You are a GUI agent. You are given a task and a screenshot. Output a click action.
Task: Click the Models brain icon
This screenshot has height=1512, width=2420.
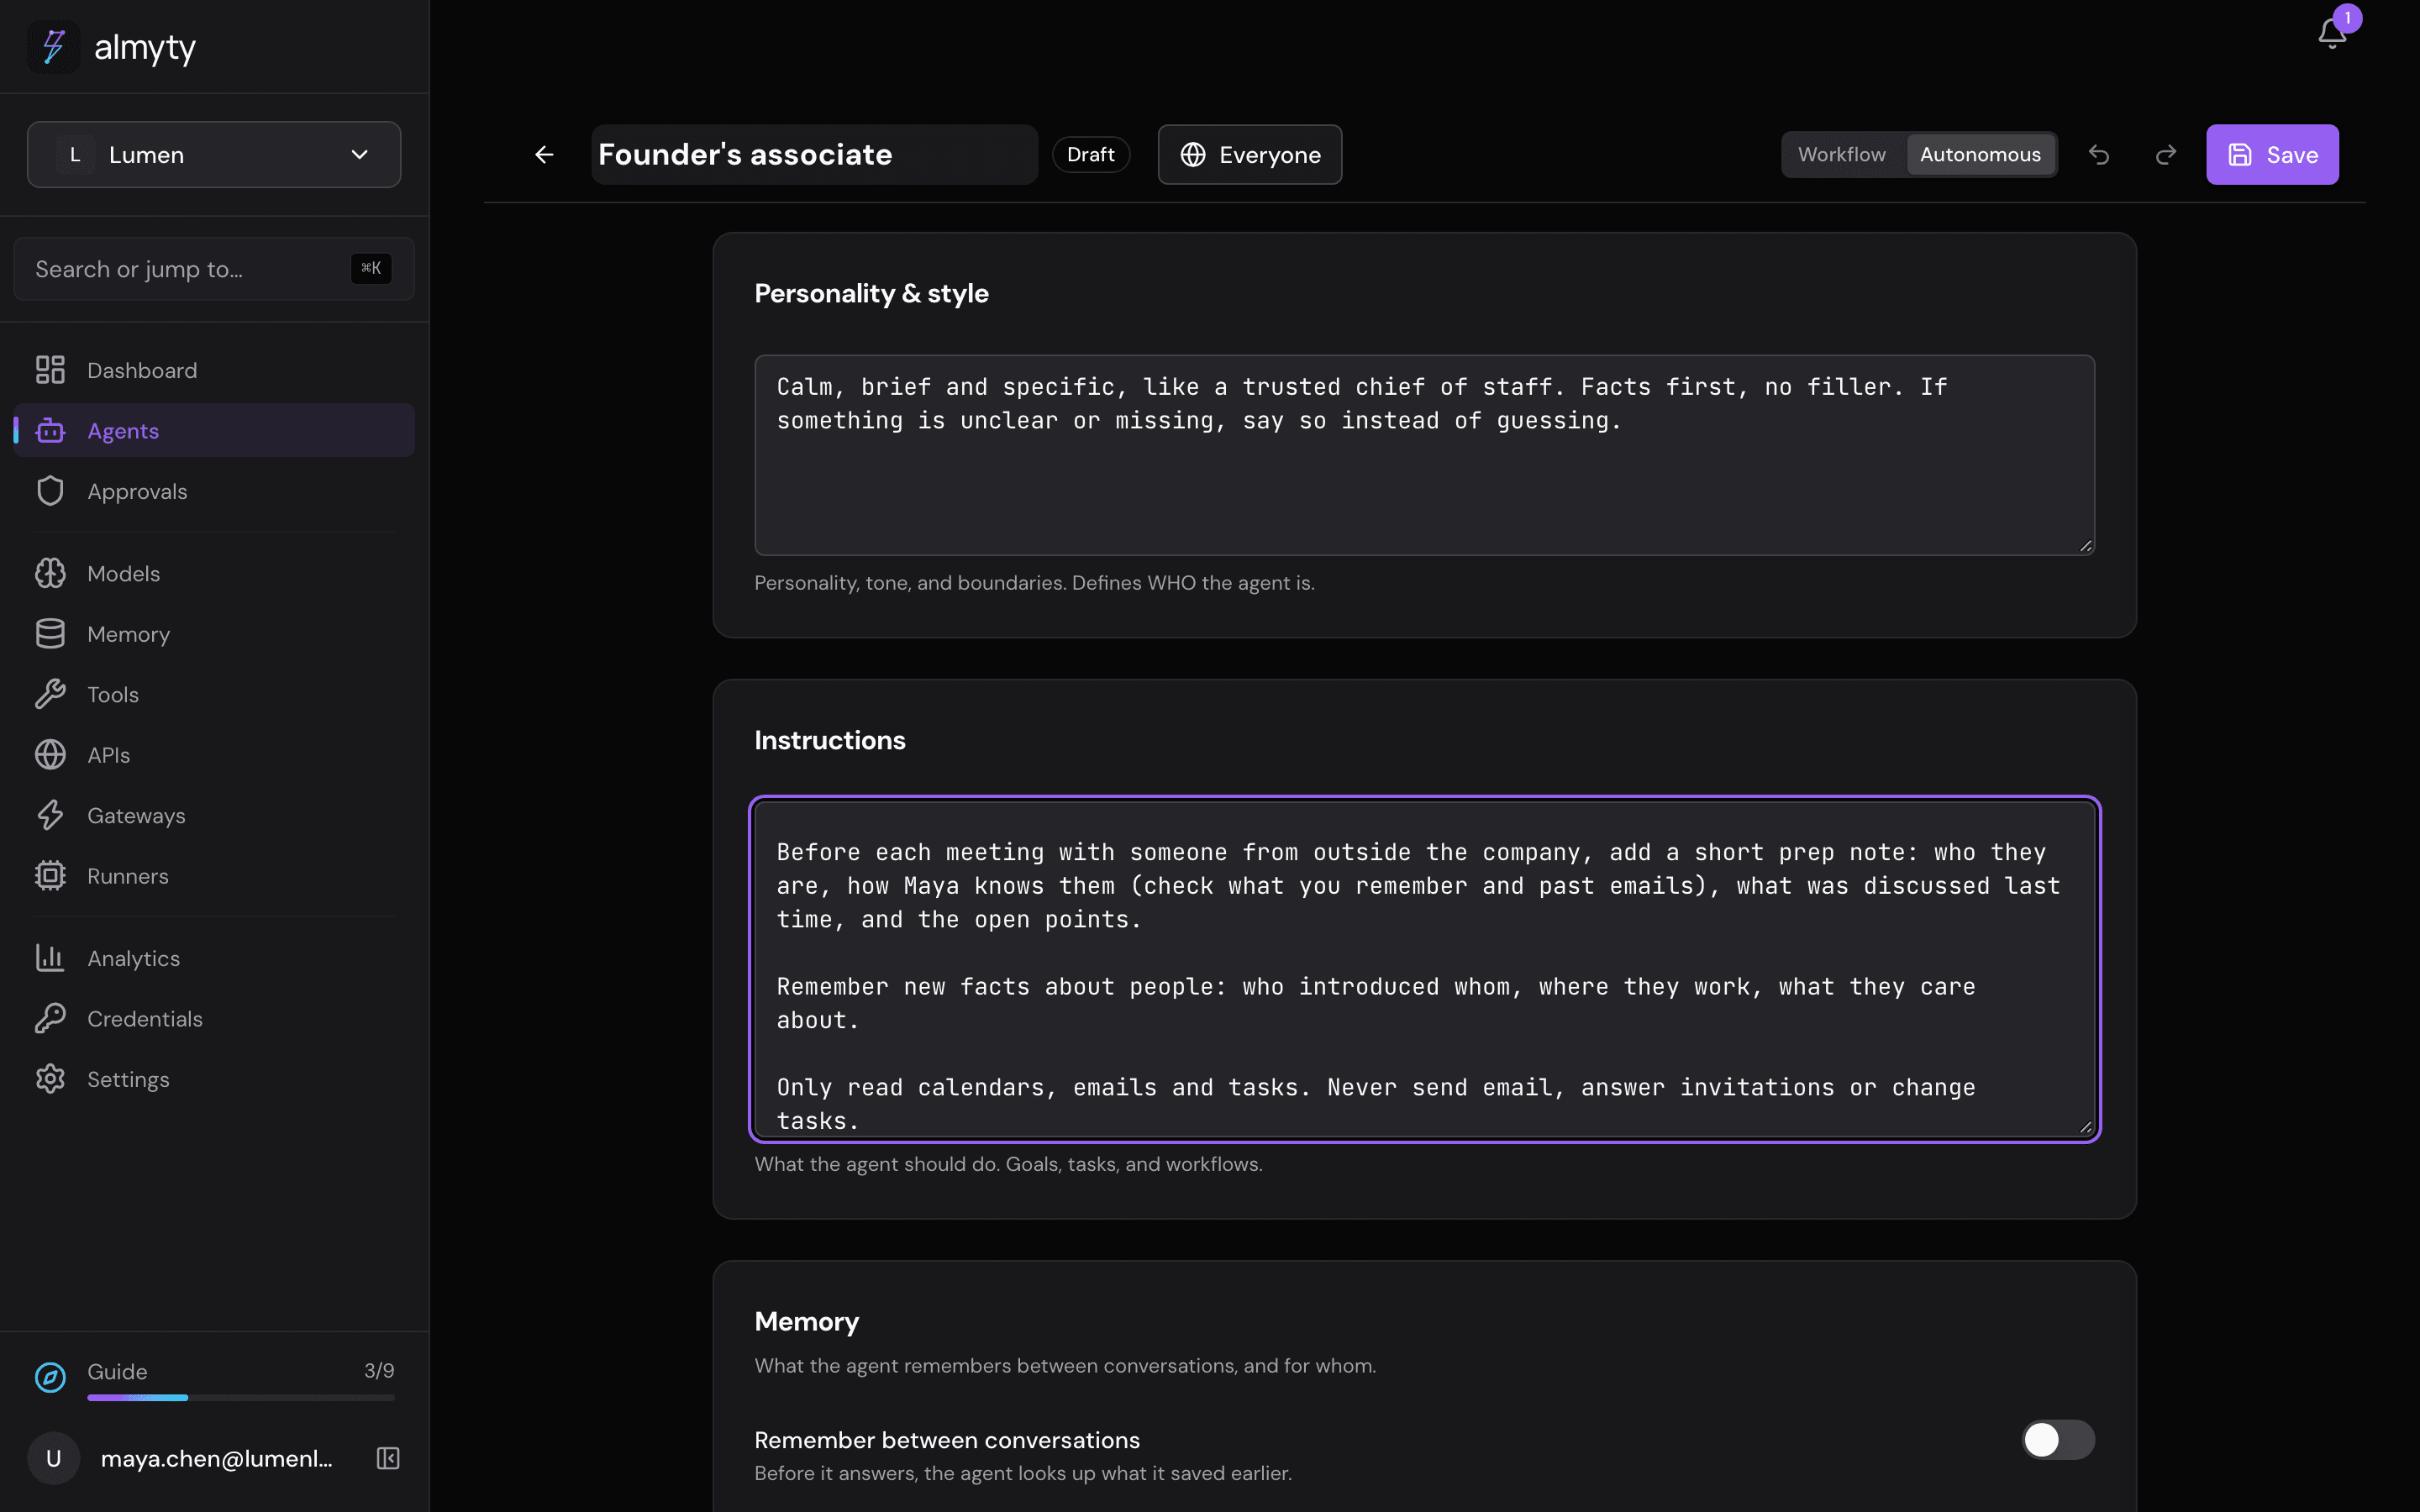click(x=50, y=573)
